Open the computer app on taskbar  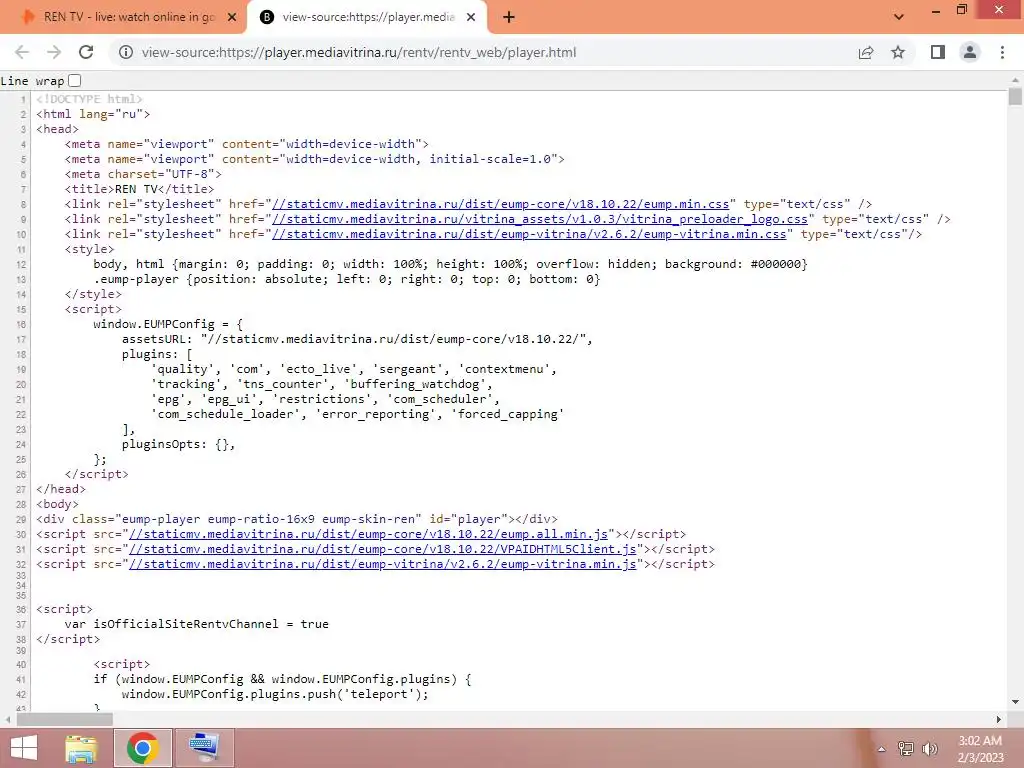205,748
